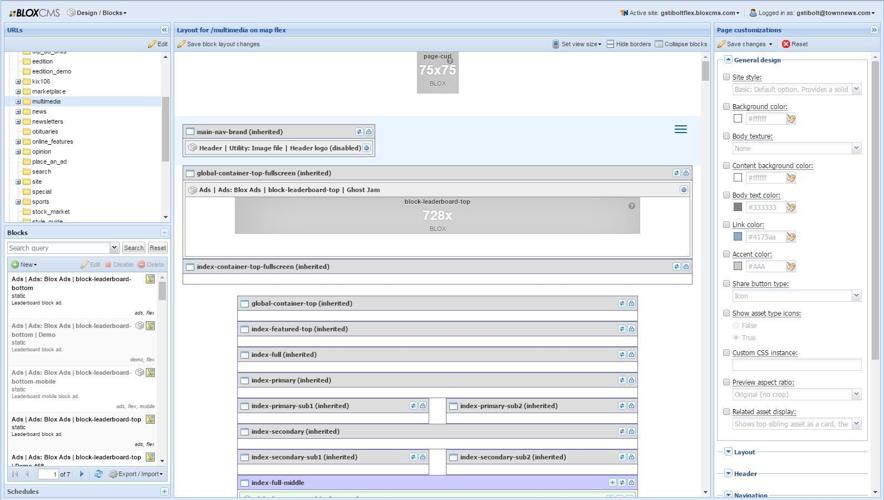Enable the Body texture checkbox
The image size is (884, 500).
pos(726,136)
